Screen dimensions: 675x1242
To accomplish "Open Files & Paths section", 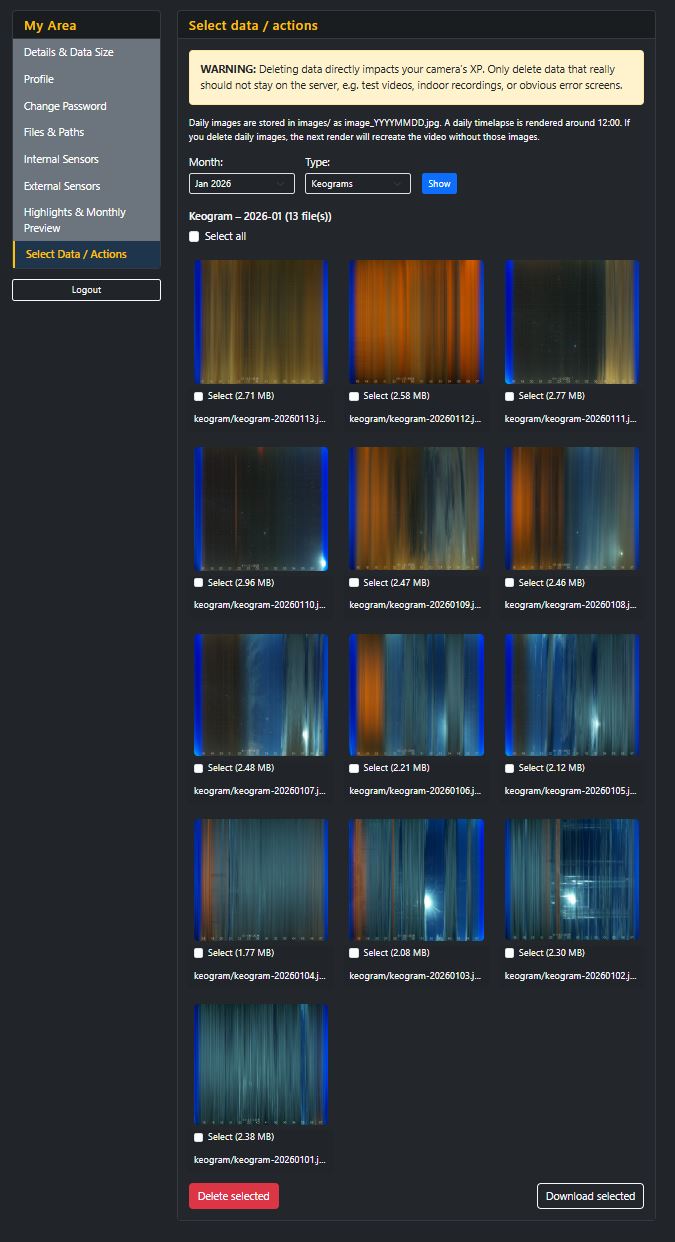I will tap(86, 132).
